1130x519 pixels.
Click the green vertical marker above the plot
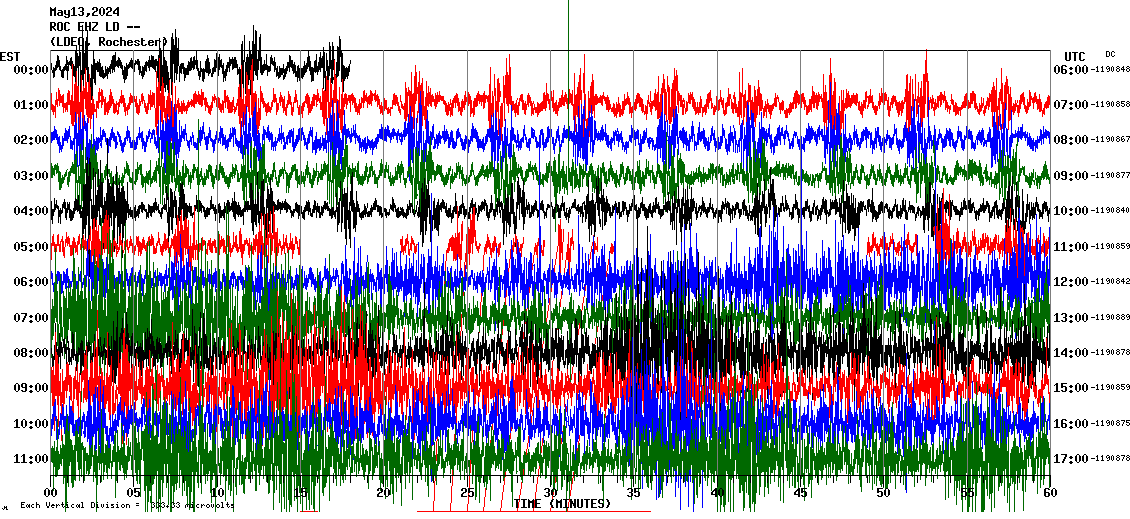[x=568, y=24]
